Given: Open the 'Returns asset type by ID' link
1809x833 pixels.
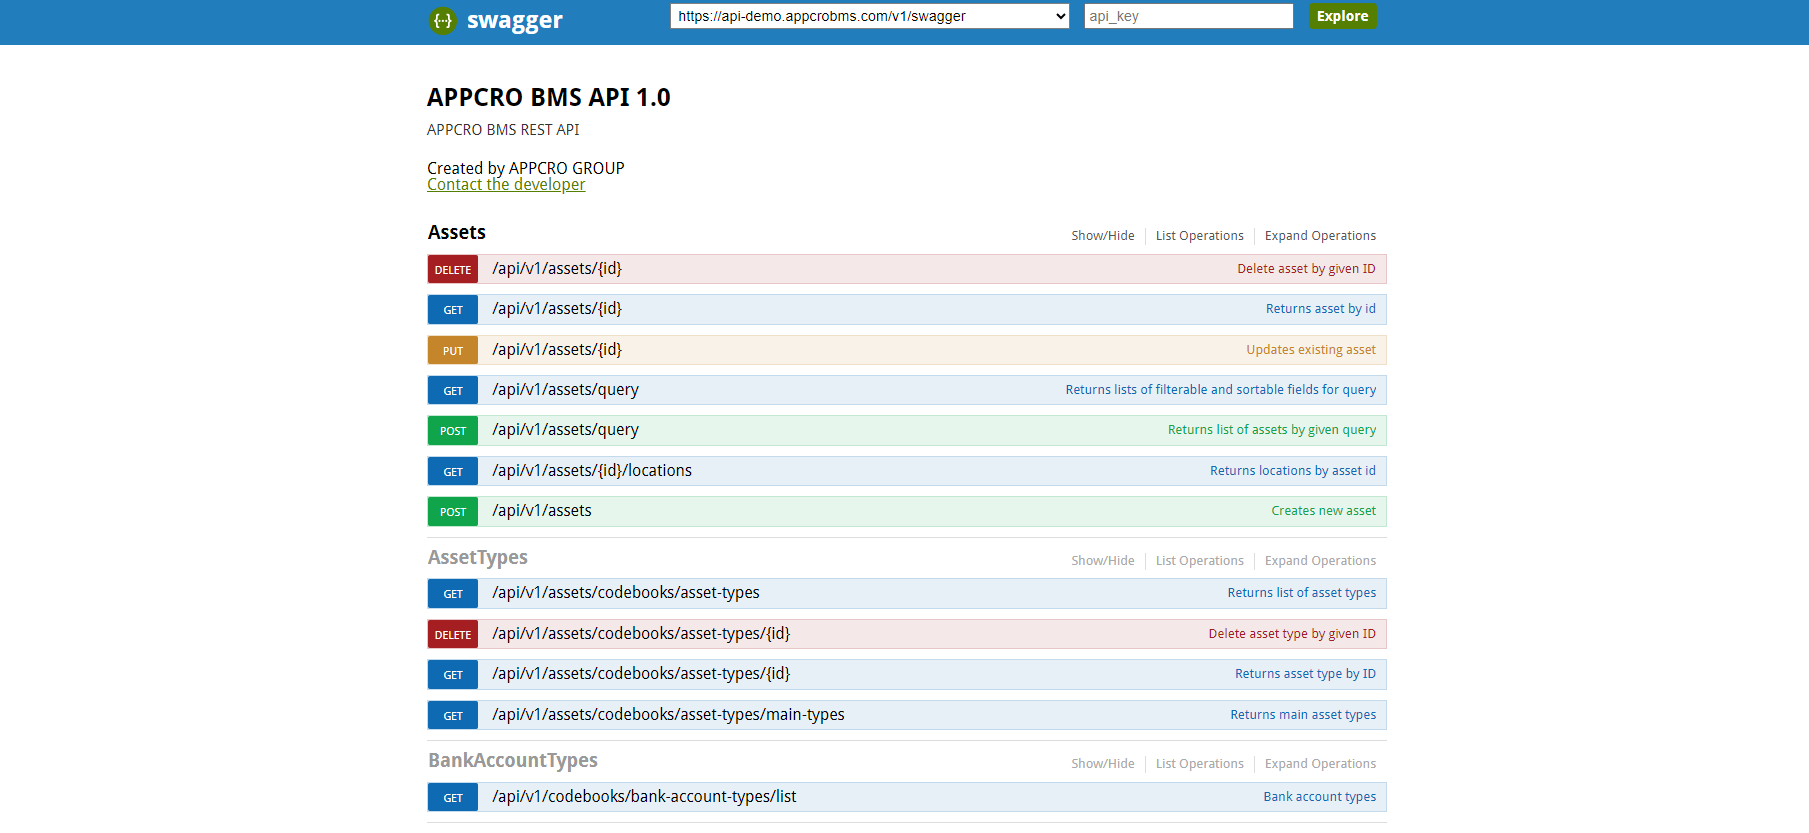Looking at the screenshot, I should coord(1305,674).
